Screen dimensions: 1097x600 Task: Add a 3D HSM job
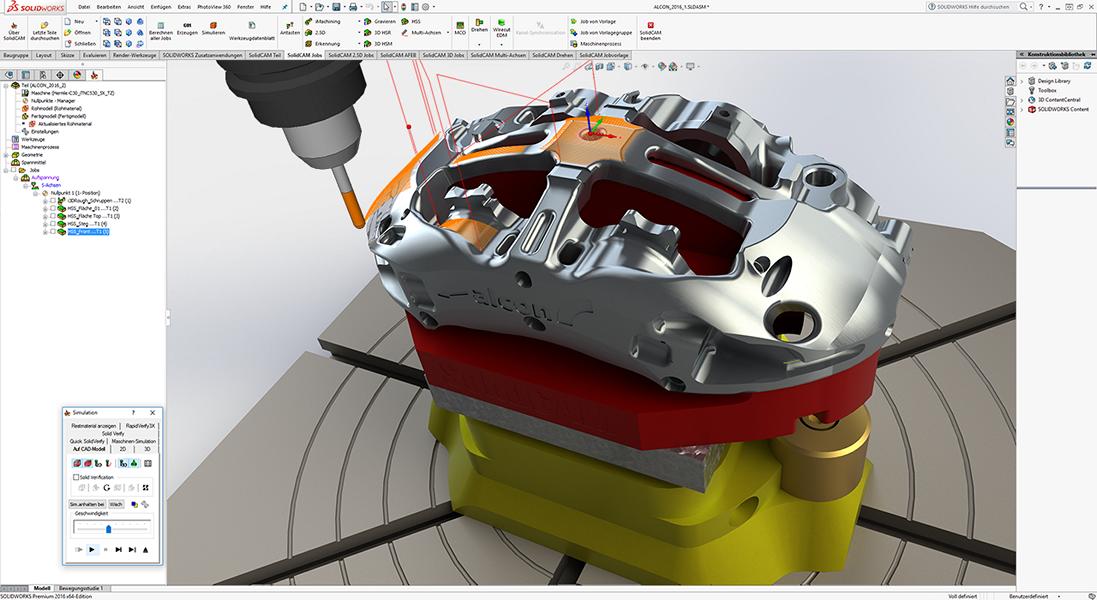point(378,43)
